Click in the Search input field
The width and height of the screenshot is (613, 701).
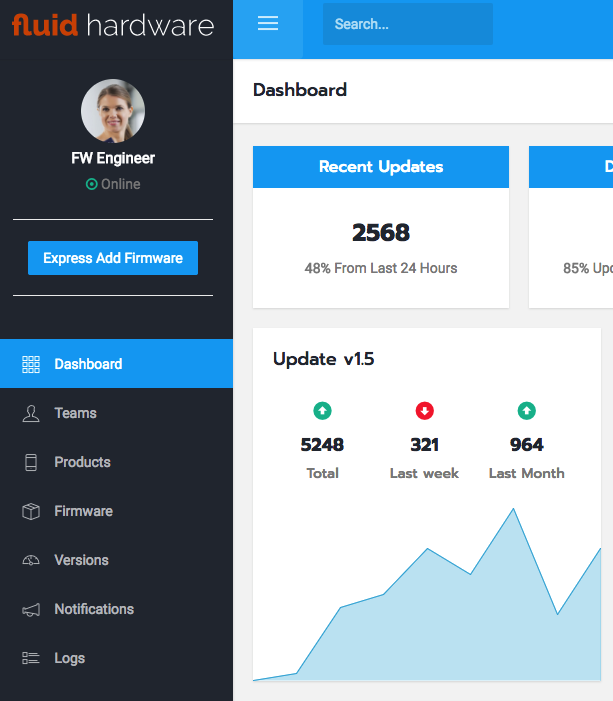[x=407, y=24]
